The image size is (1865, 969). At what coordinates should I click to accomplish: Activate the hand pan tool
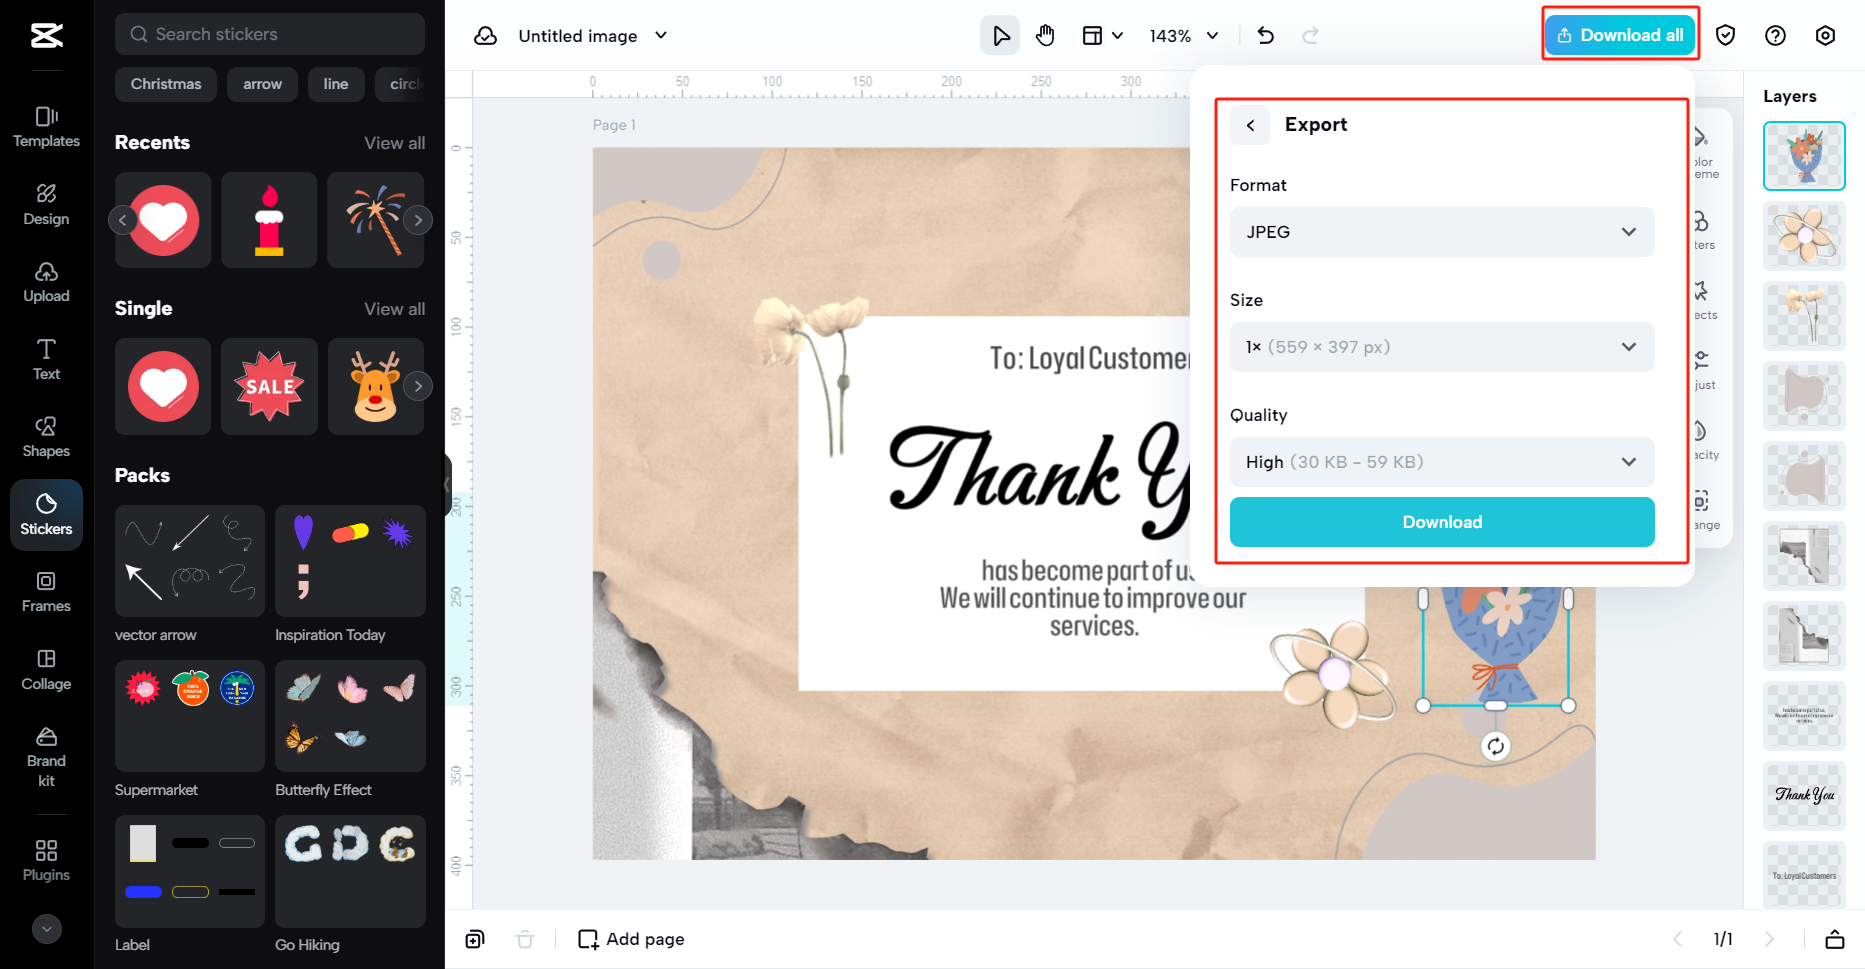tap(1045, 35)
